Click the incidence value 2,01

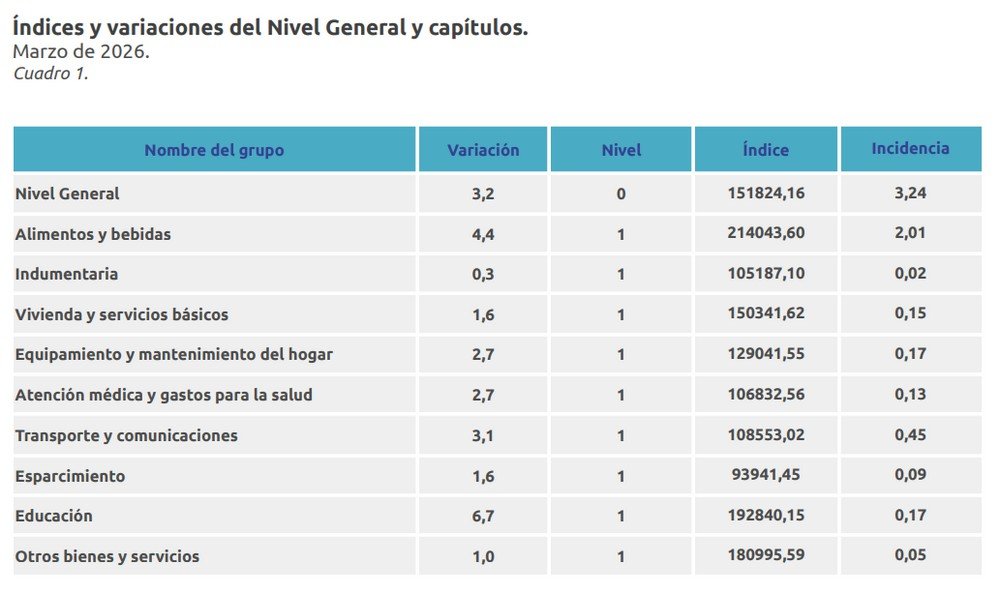point(910,234)
